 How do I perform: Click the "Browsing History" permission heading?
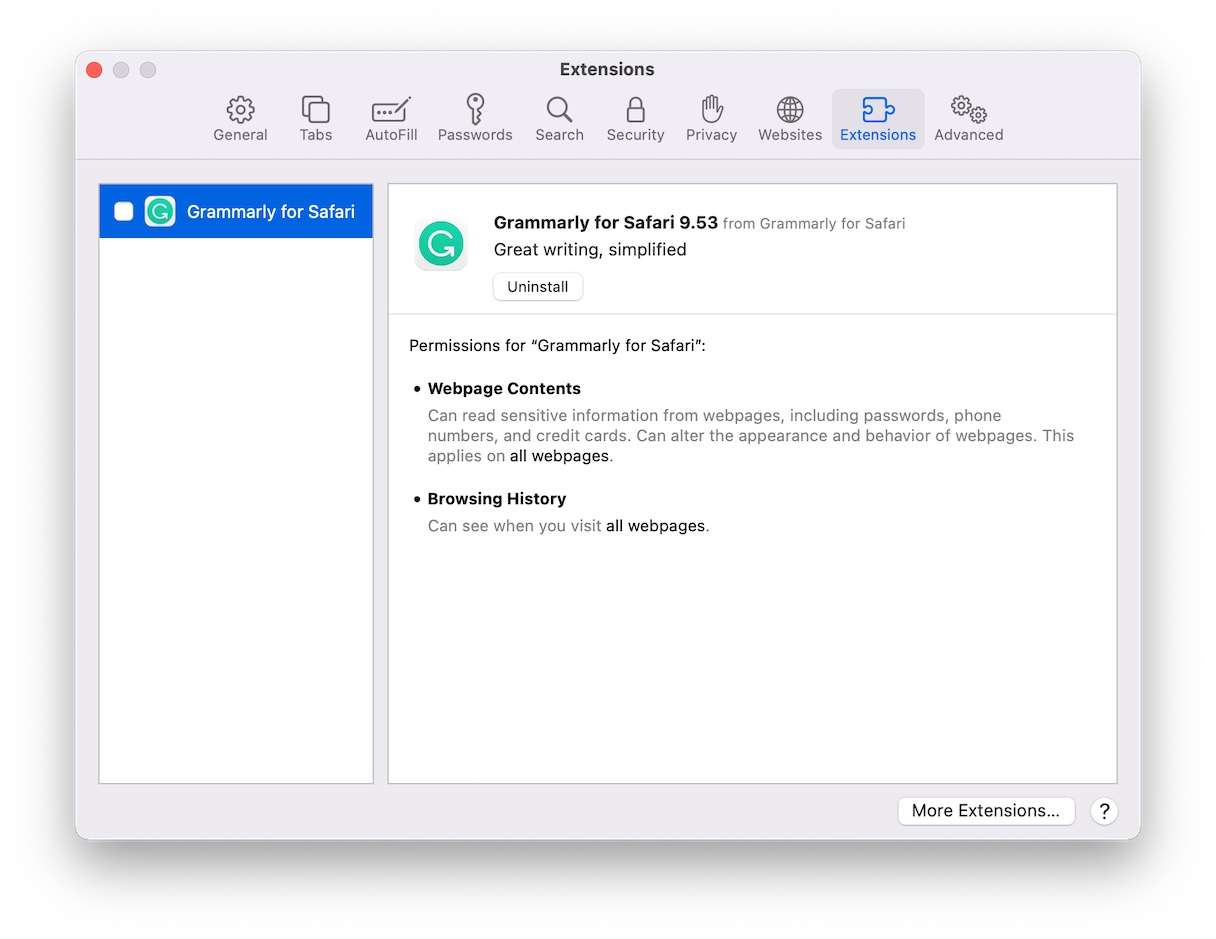click(497, 499)
